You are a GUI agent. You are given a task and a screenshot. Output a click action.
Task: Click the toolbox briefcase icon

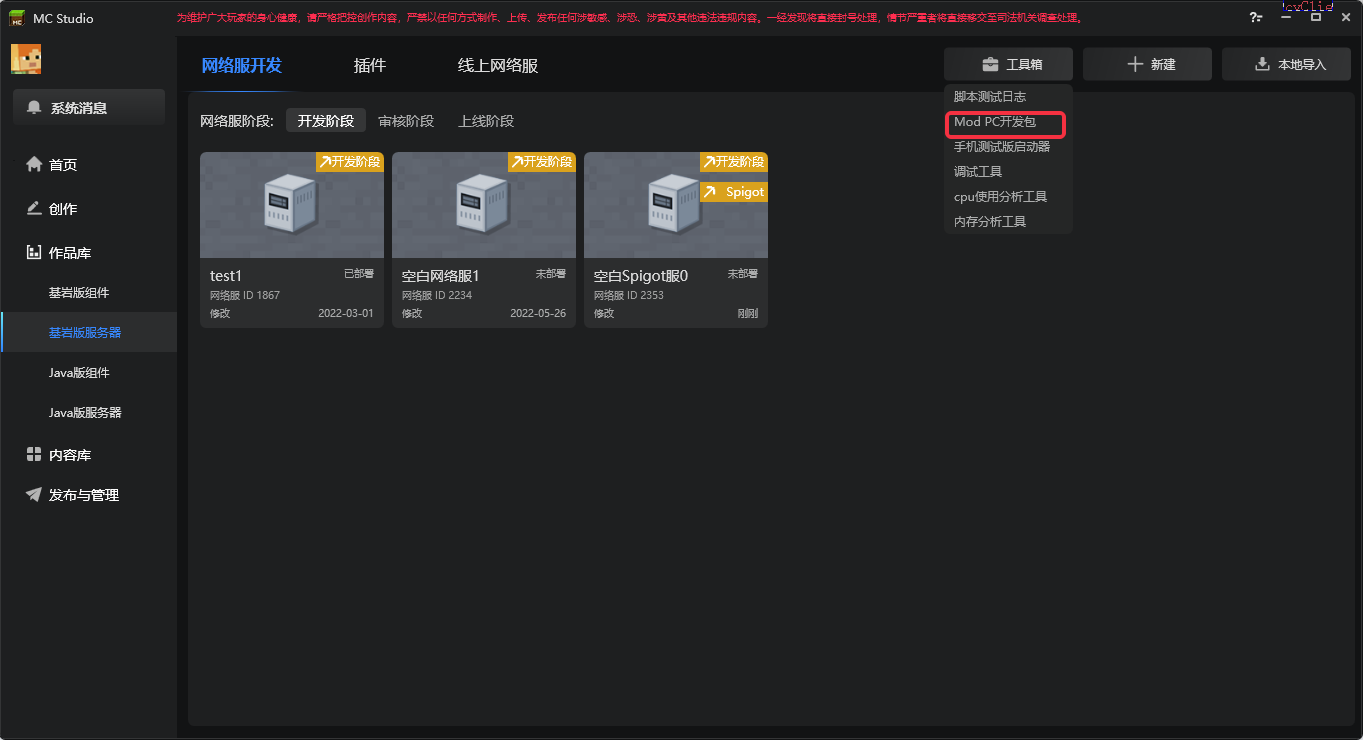click(x=990, y=64)
